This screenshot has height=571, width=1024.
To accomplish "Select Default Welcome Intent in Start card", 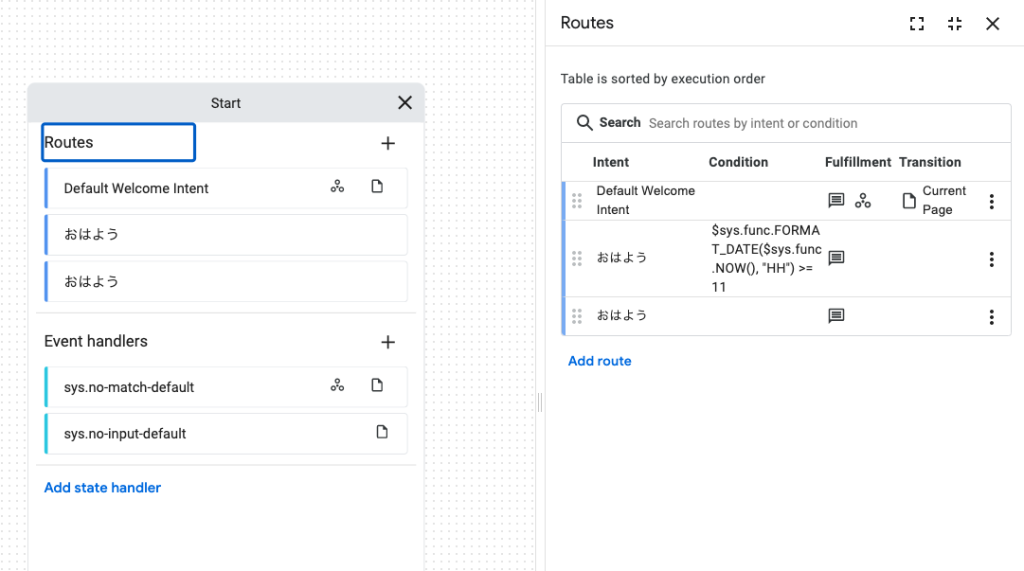I will [136, 188].
